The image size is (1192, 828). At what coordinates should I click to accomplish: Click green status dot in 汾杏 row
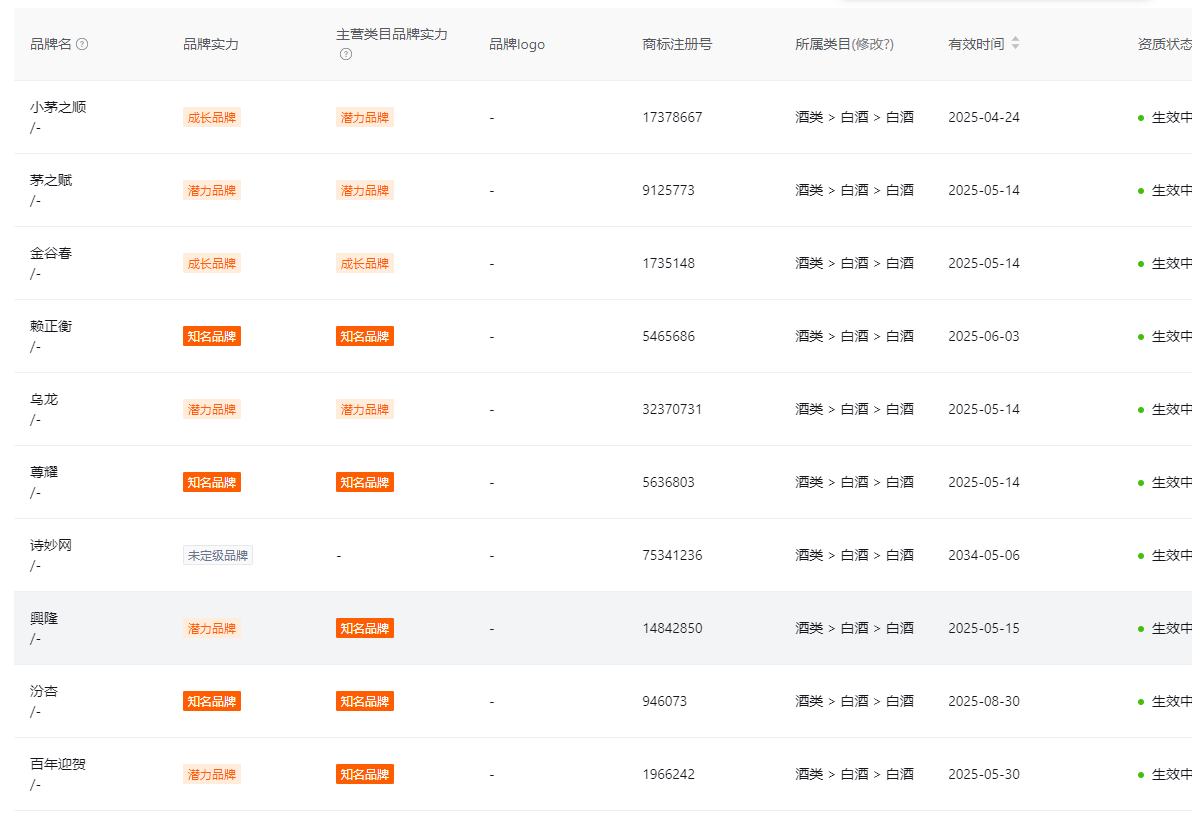point(1140,701)
